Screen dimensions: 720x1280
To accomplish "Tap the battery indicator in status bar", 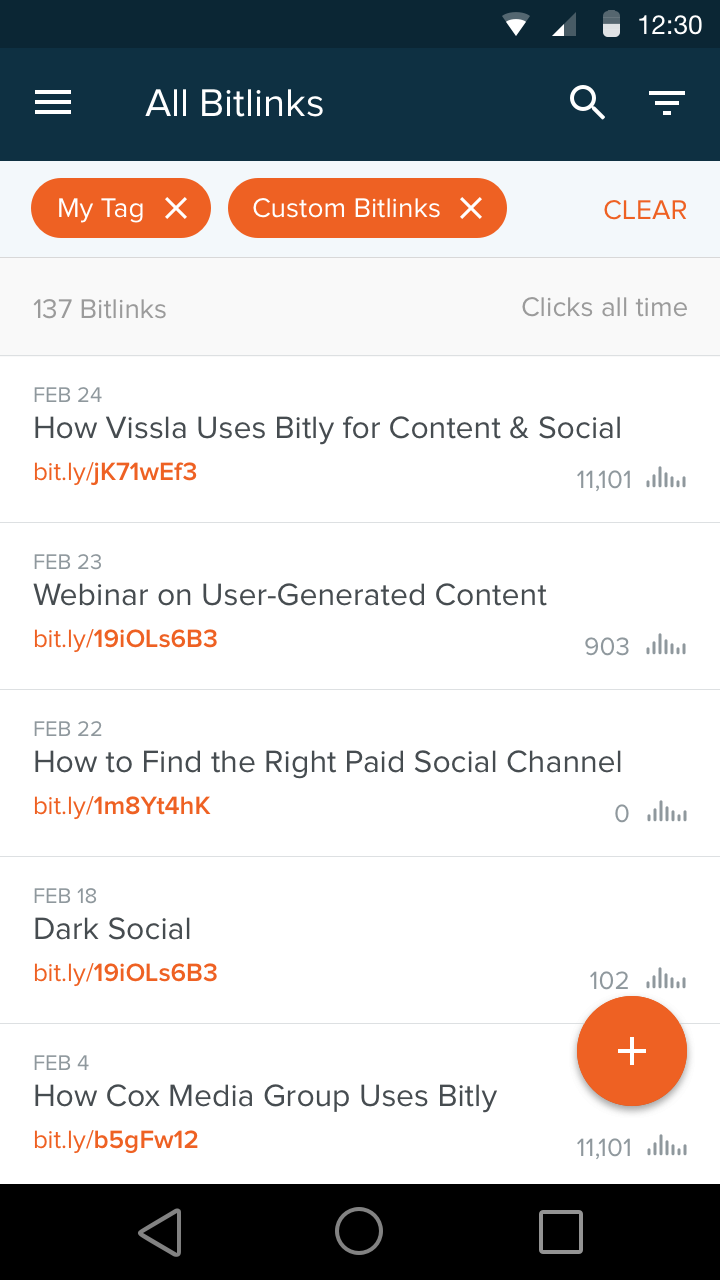I will 608,25.
